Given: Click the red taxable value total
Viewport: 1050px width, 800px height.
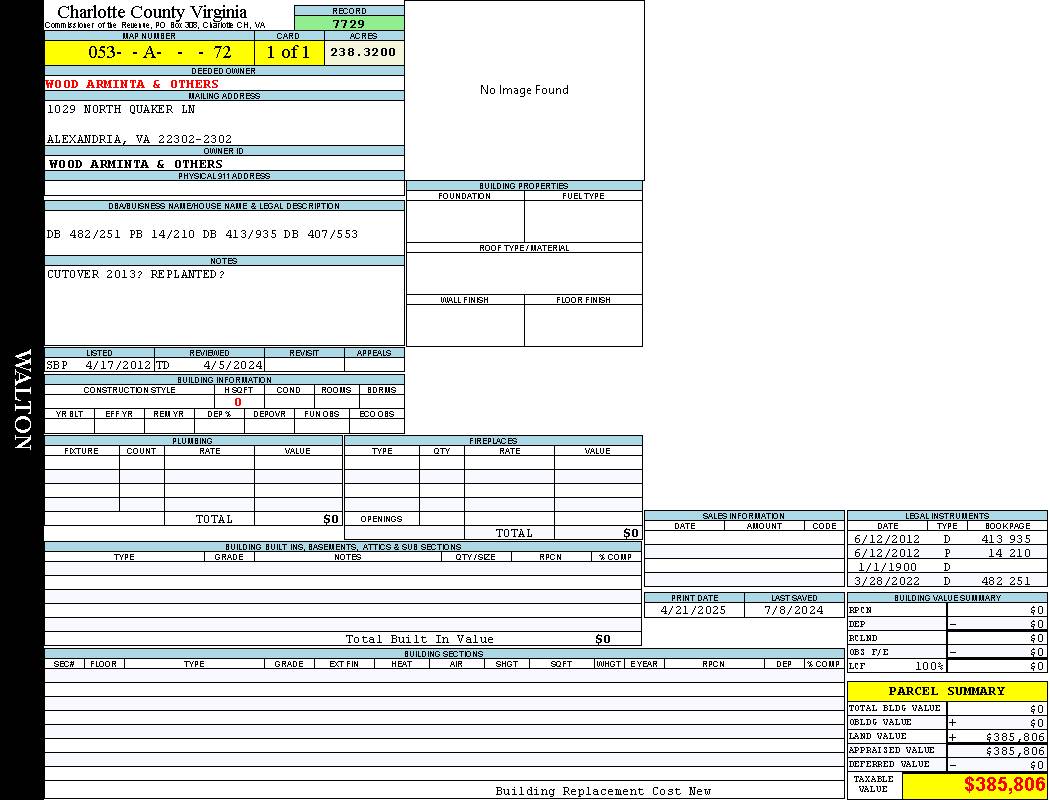Looking at the screenshot, I should point(1004,785).
